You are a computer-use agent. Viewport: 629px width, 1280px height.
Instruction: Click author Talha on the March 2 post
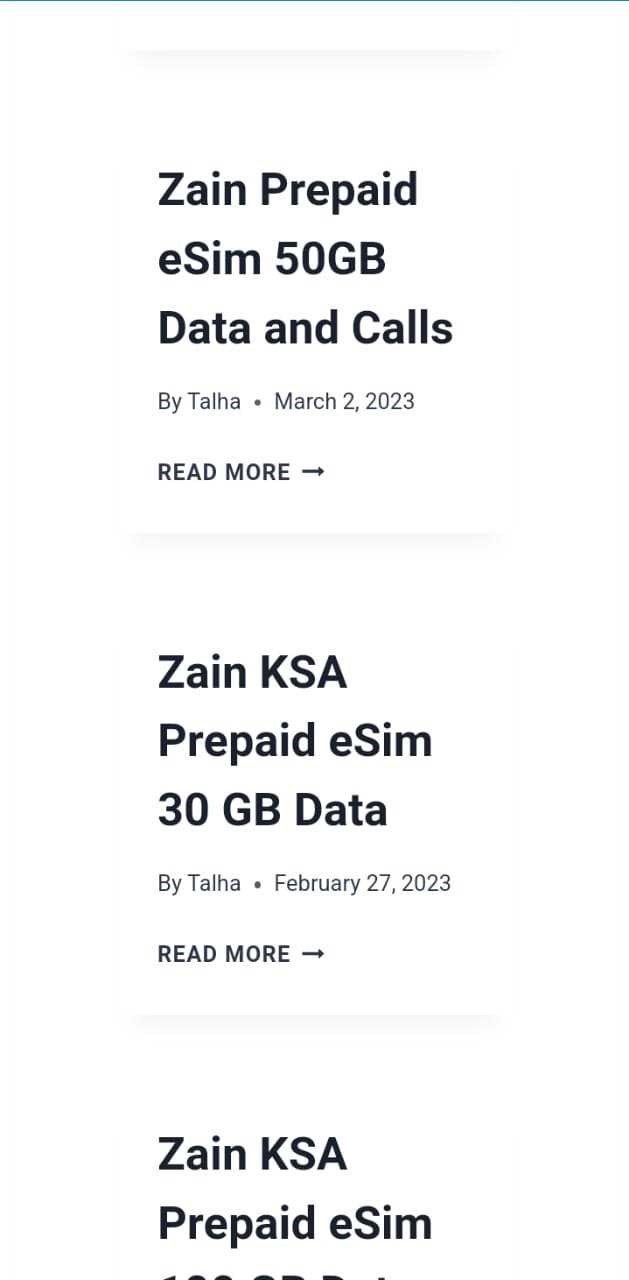click(214, 401)
